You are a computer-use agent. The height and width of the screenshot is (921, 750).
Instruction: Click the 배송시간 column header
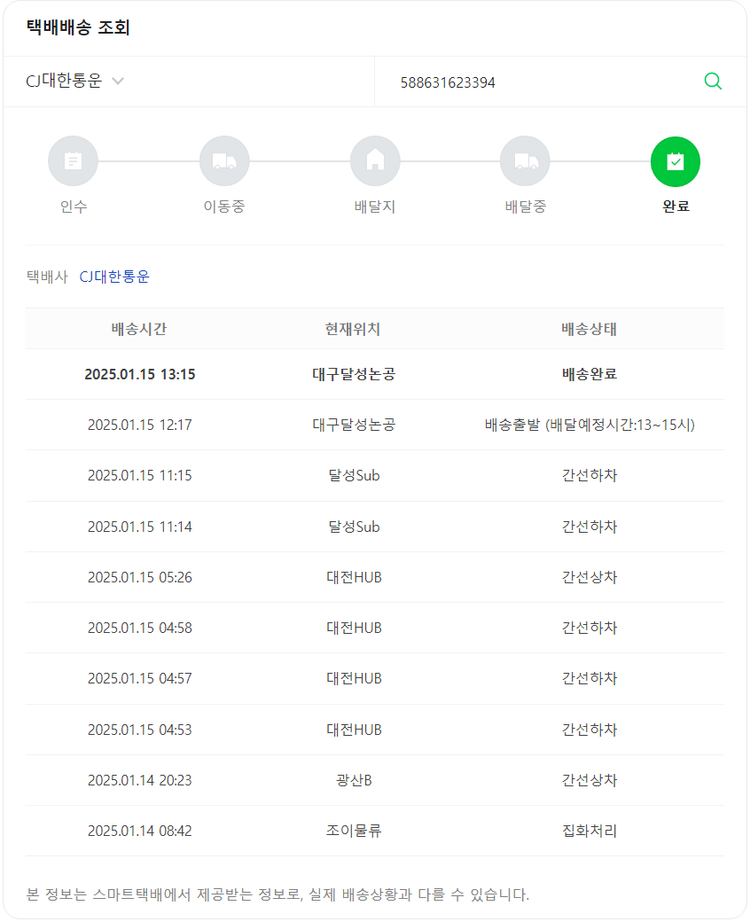139,329
